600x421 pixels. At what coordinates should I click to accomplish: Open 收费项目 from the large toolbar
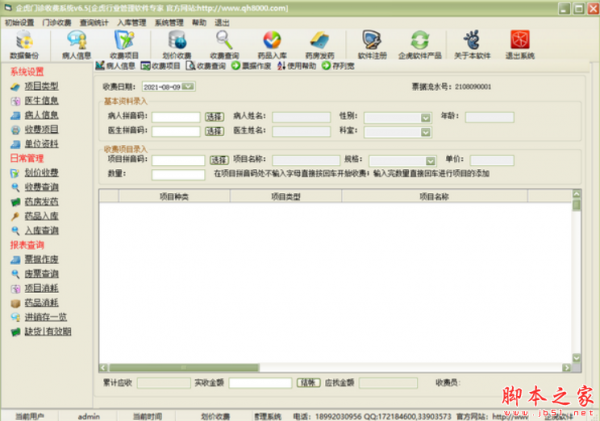pyautogui.click(x=124, y=45)
